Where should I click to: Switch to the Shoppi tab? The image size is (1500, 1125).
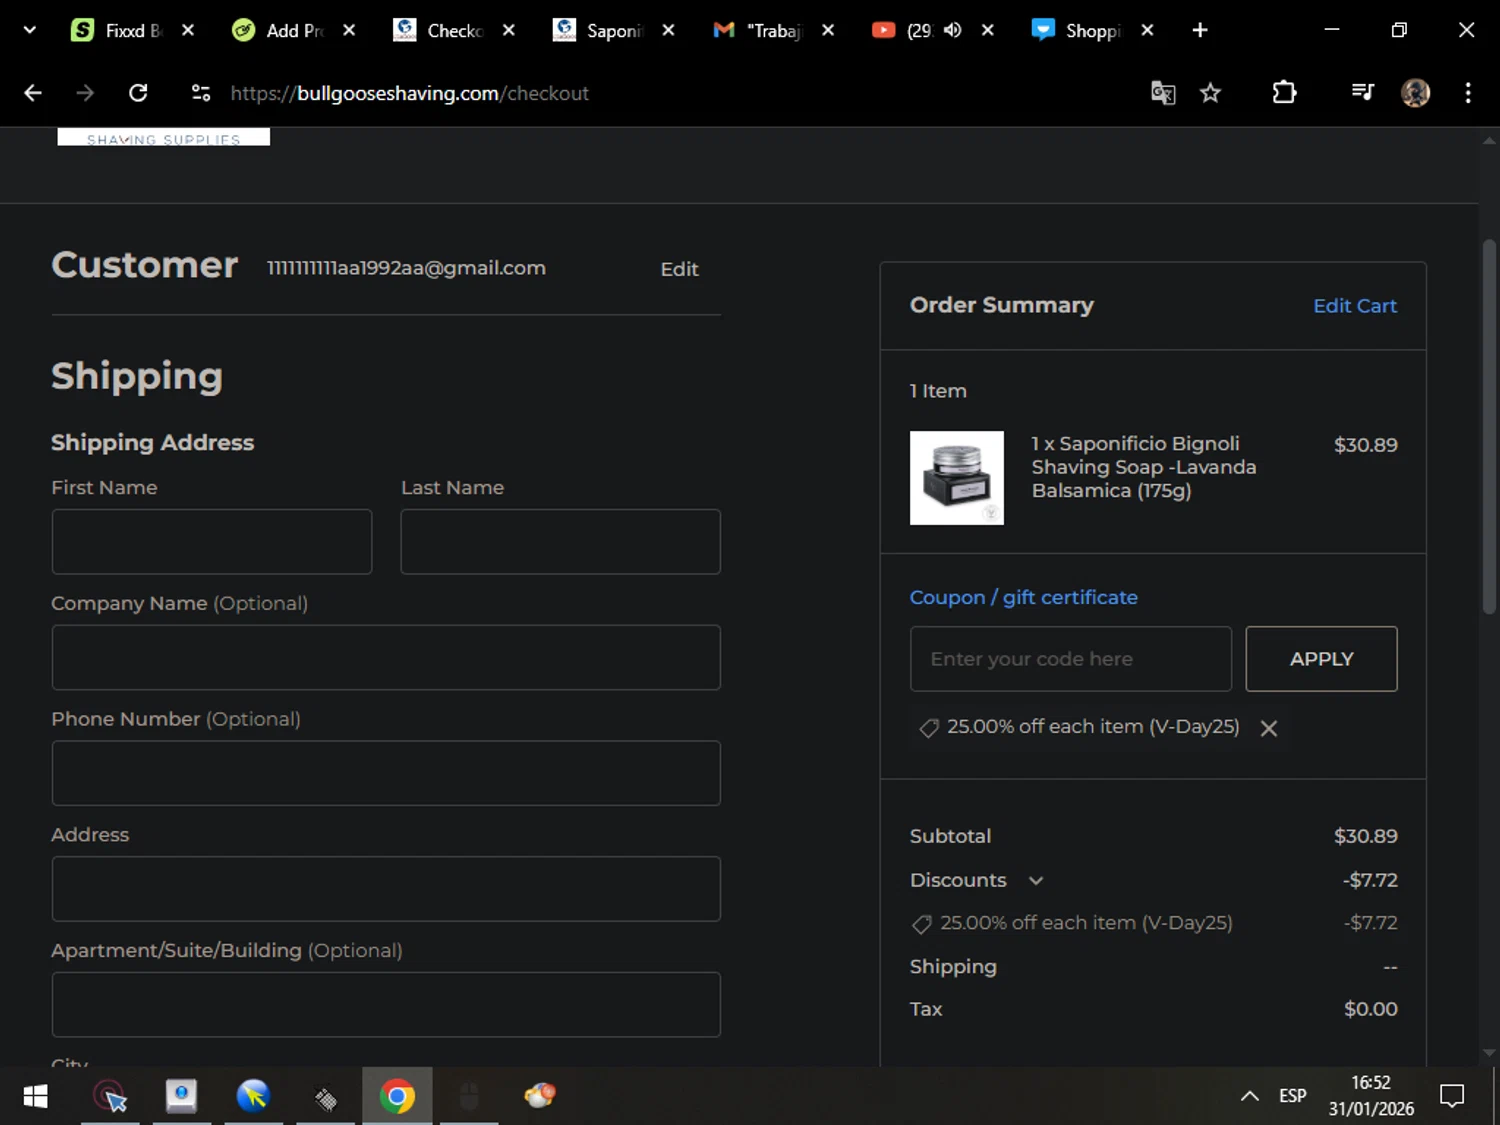(1080, 30)
